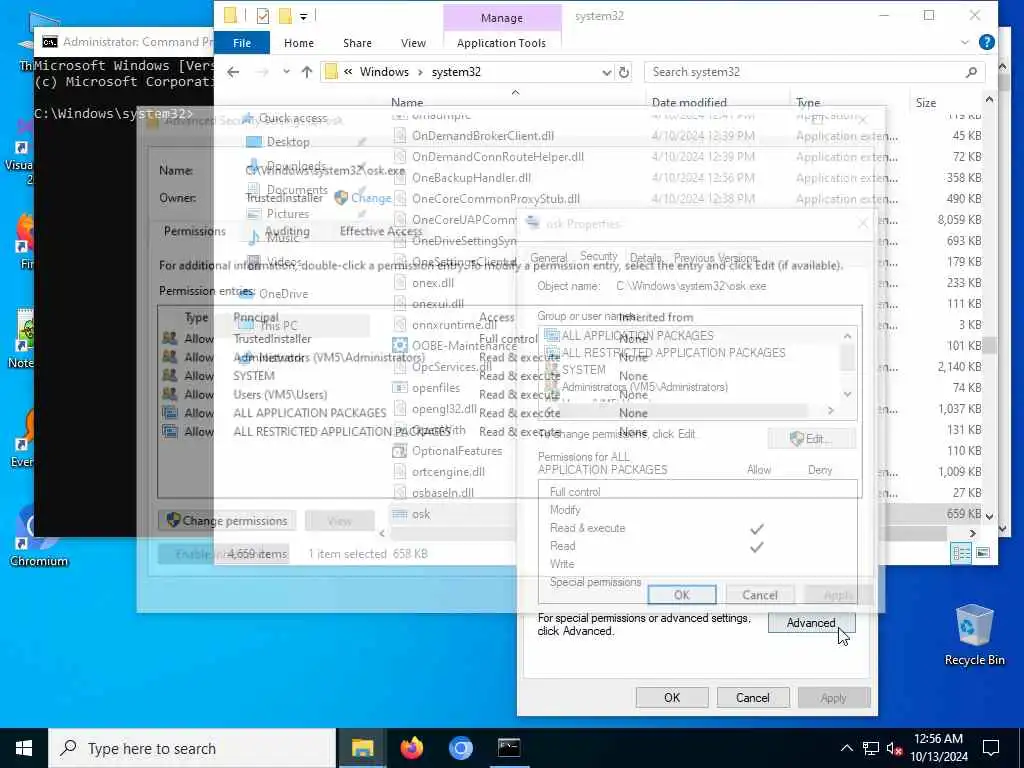The width and height of the screenshot is (1024, 768).
Task: Switch to large thumbnails view icon
Action: pos(983,554)
